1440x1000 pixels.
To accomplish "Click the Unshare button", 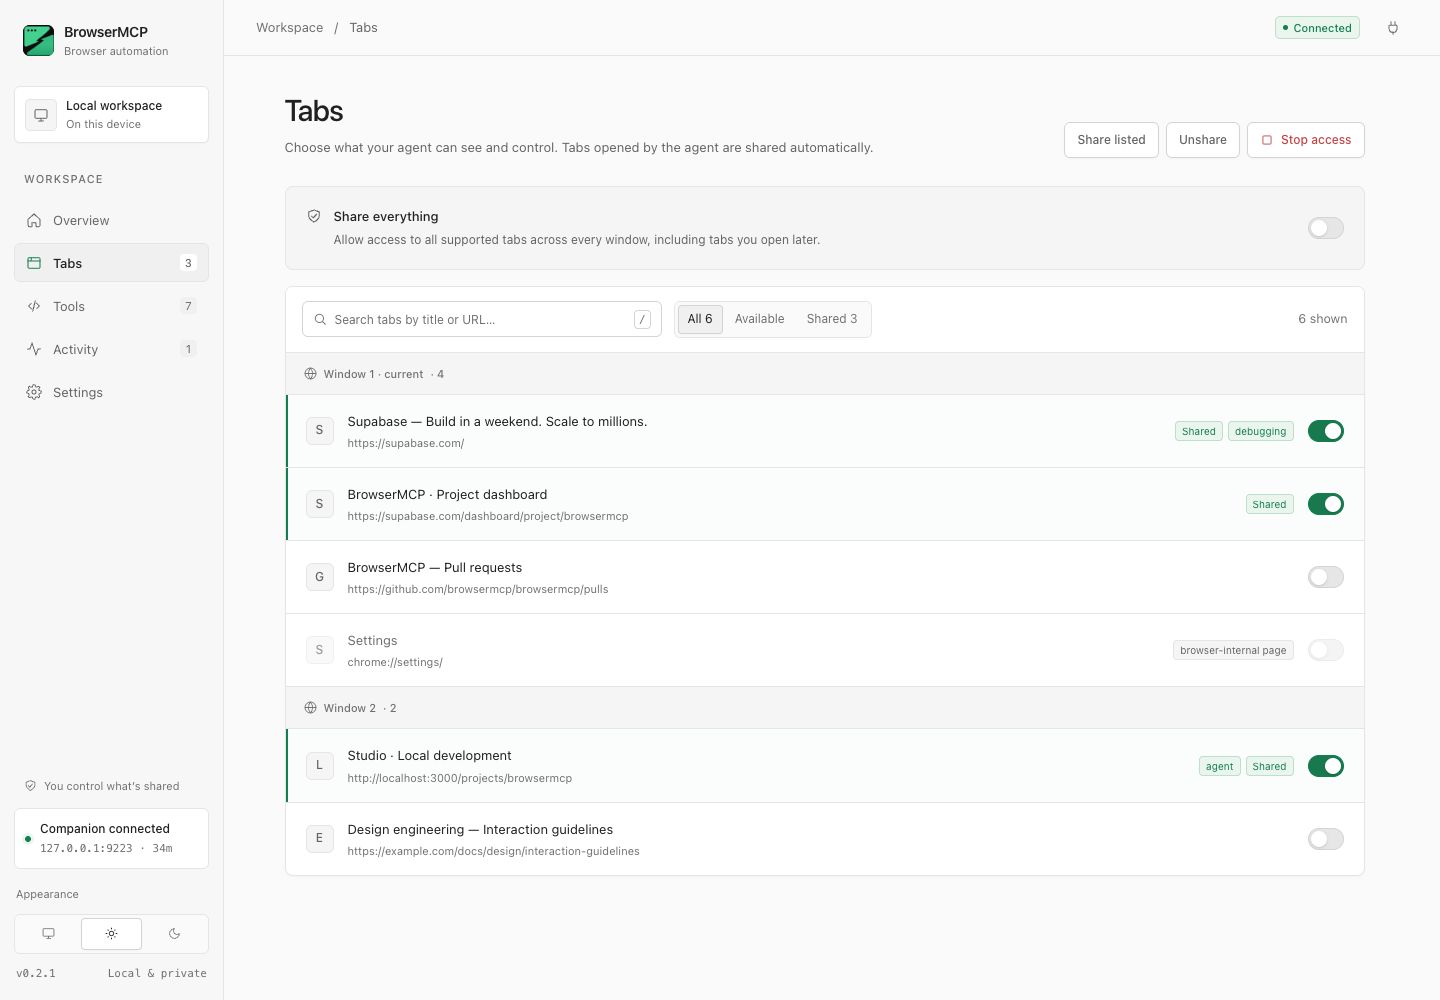I will coord(1203,140).
